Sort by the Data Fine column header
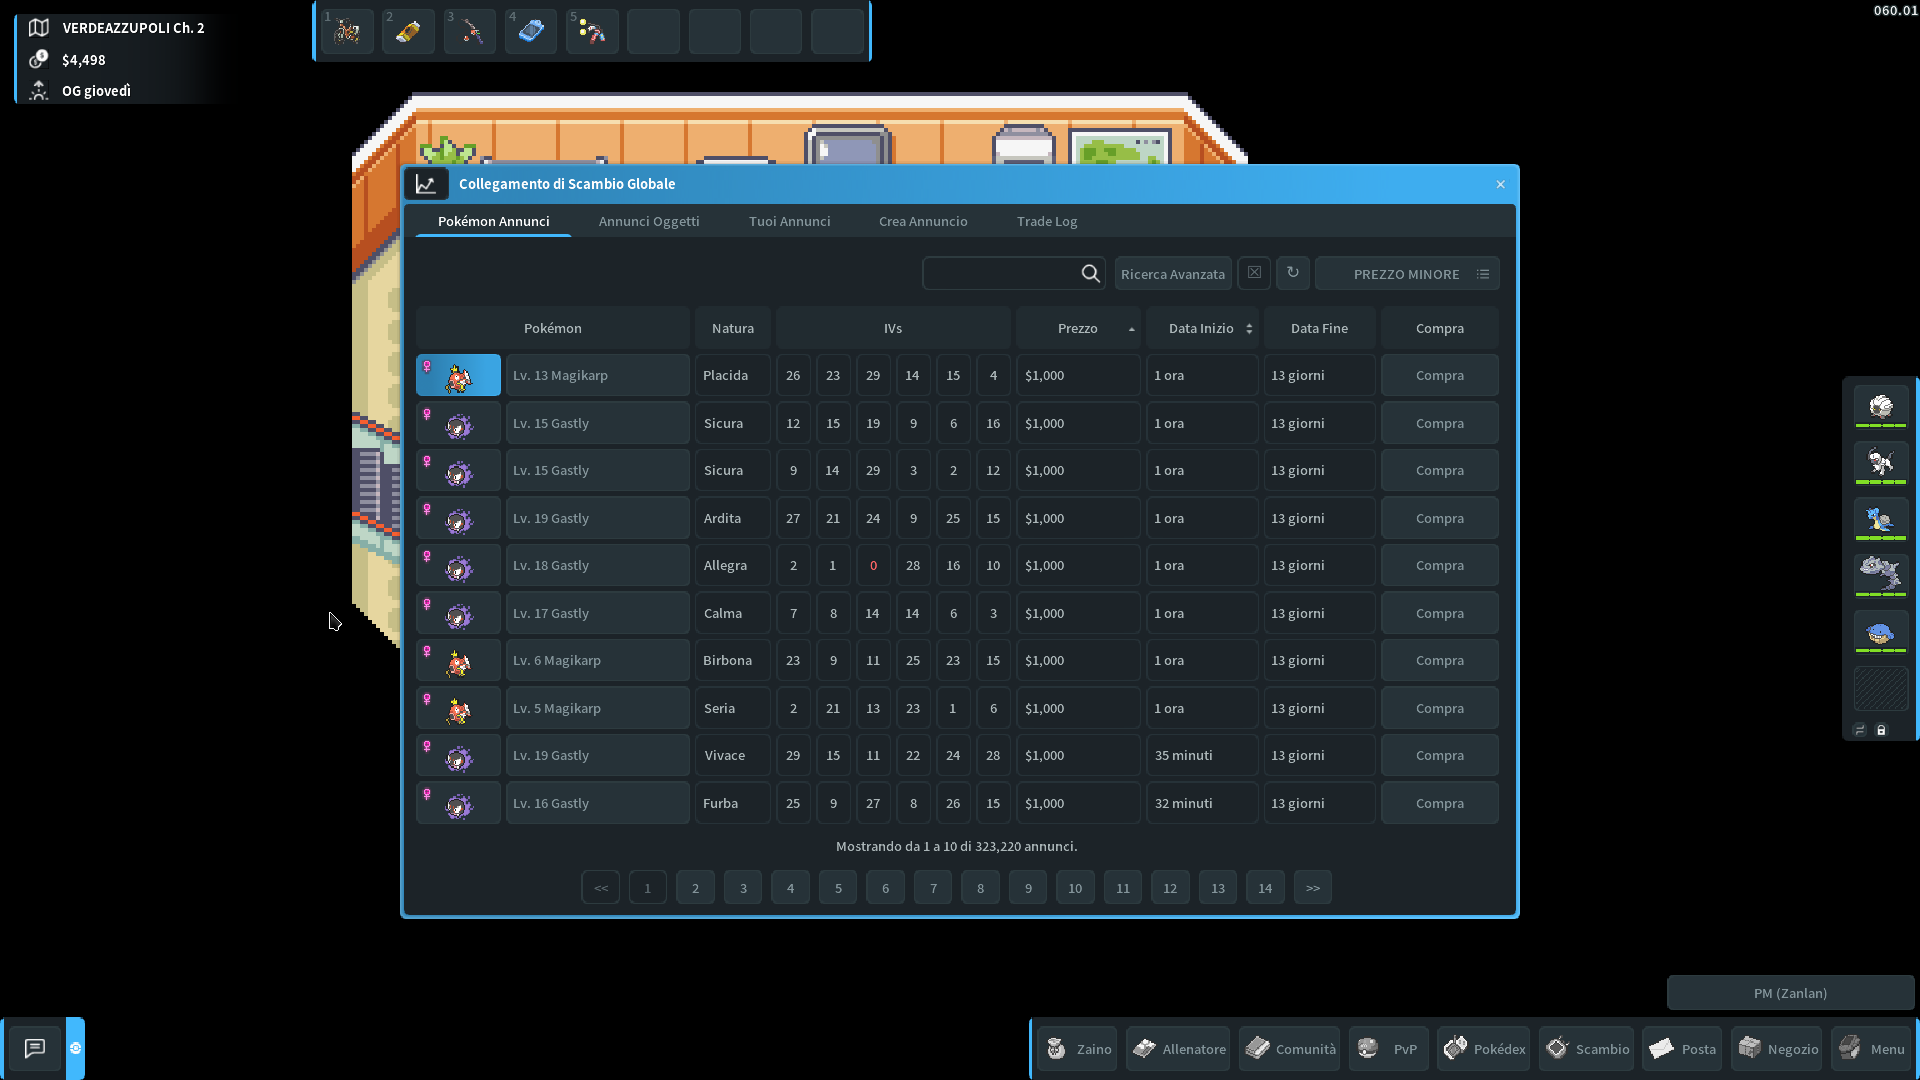Viewport: 1920px width, 1080px height. coord(1319,328)
